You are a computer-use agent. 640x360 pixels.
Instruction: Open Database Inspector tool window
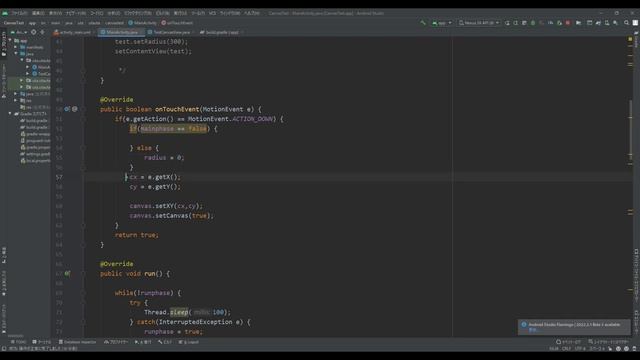(78, 342)
